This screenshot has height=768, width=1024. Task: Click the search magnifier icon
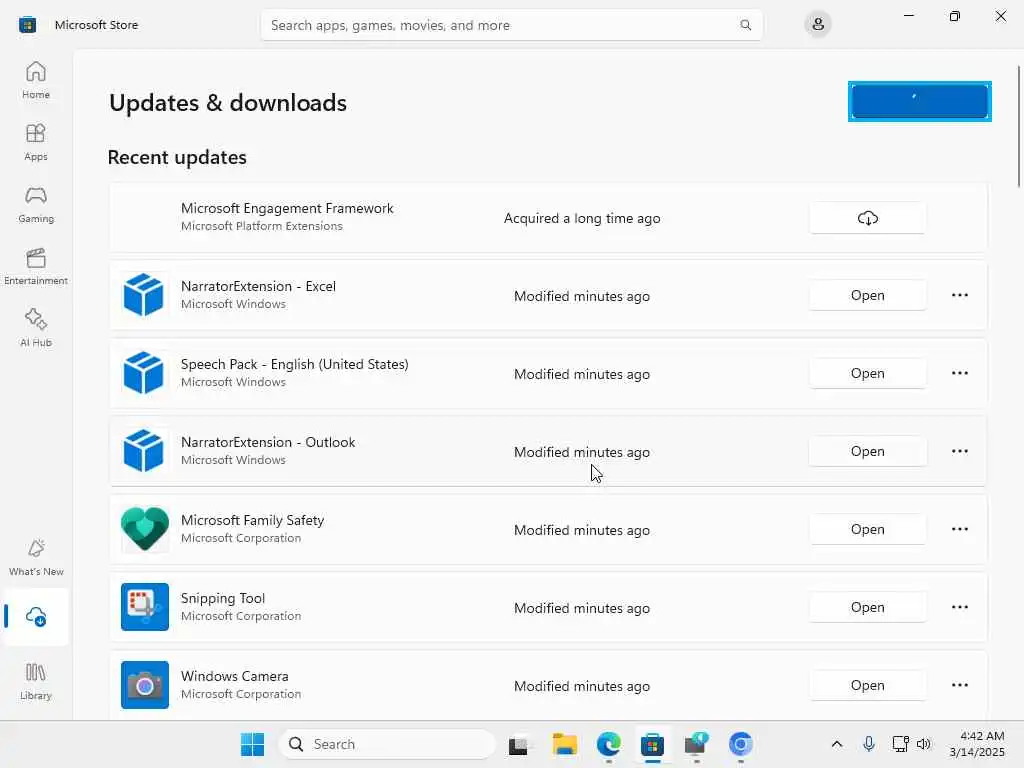point(745,25)
